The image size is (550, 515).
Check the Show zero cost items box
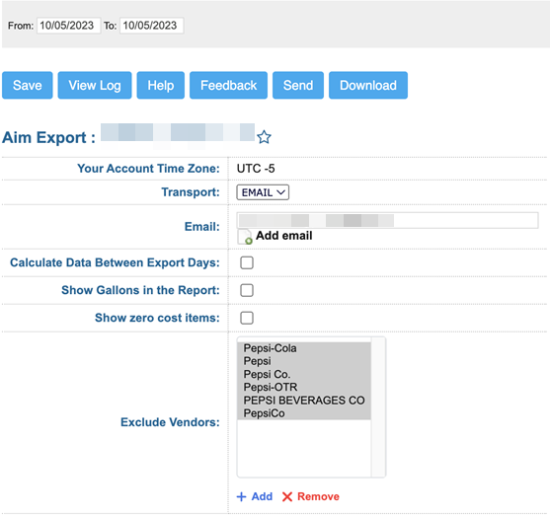coord(247,318)
